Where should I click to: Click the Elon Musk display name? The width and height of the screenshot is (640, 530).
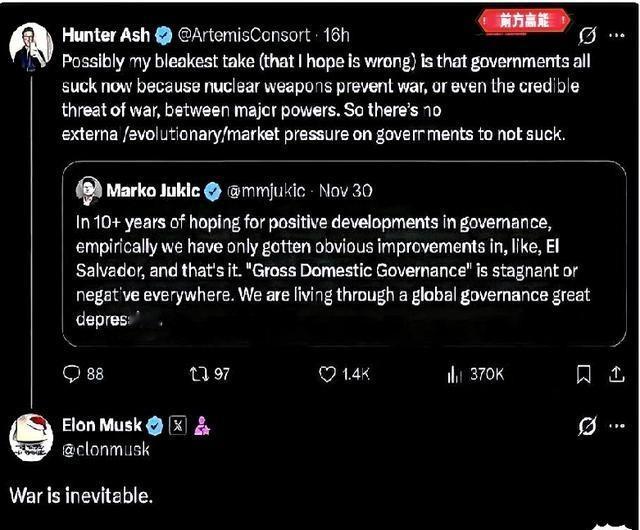(x=102, y=426)
